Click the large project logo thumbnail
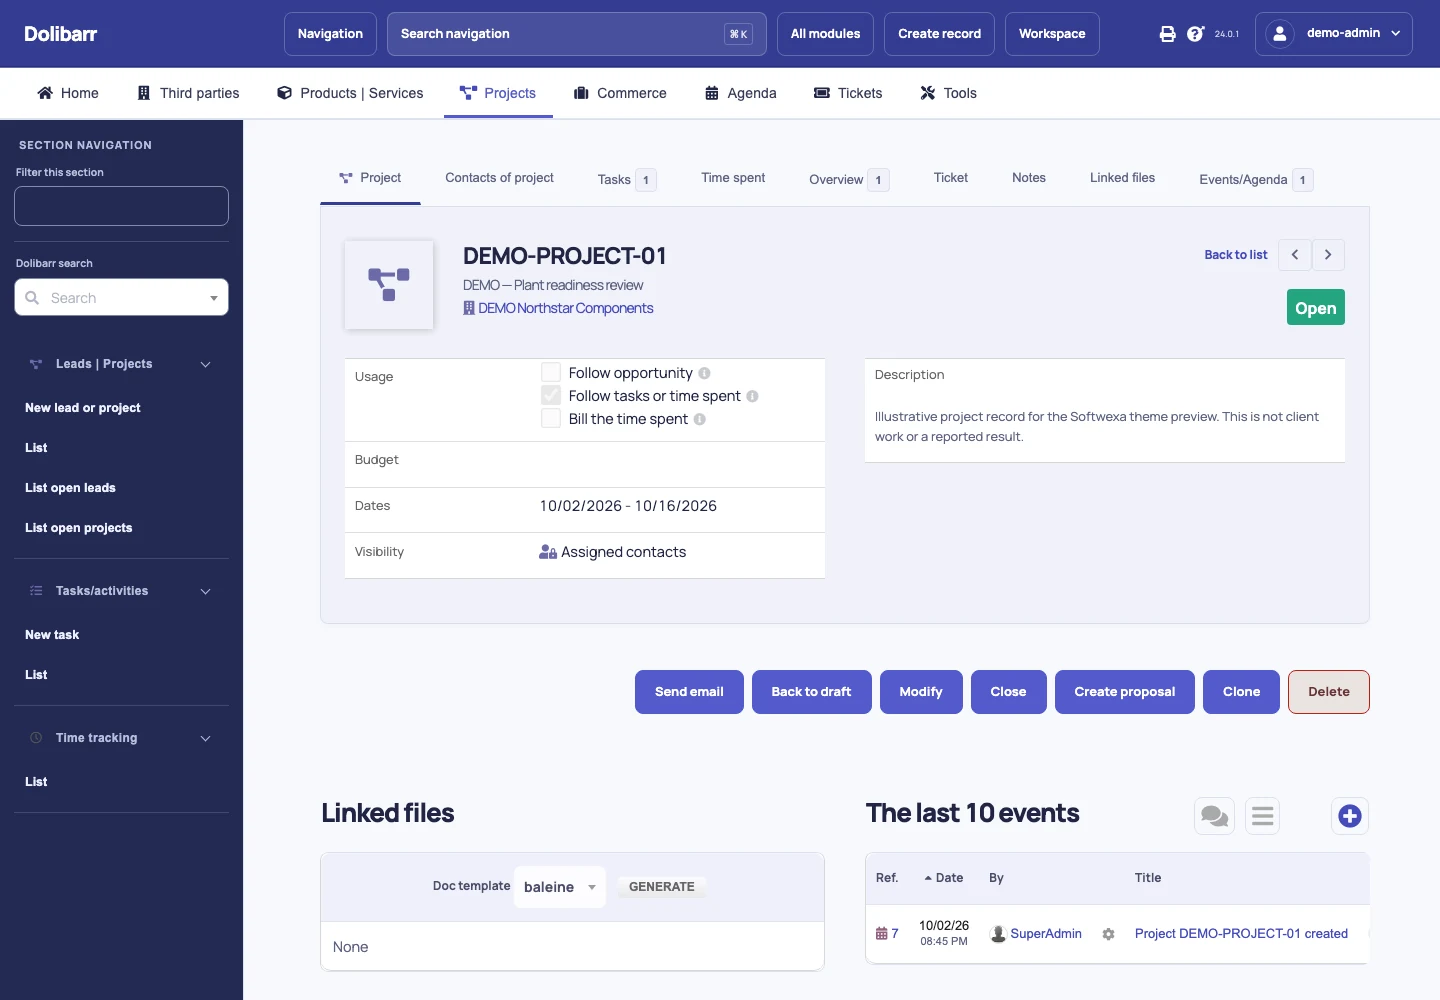This screenshot has height=1000, width=1440. [389, 285]
